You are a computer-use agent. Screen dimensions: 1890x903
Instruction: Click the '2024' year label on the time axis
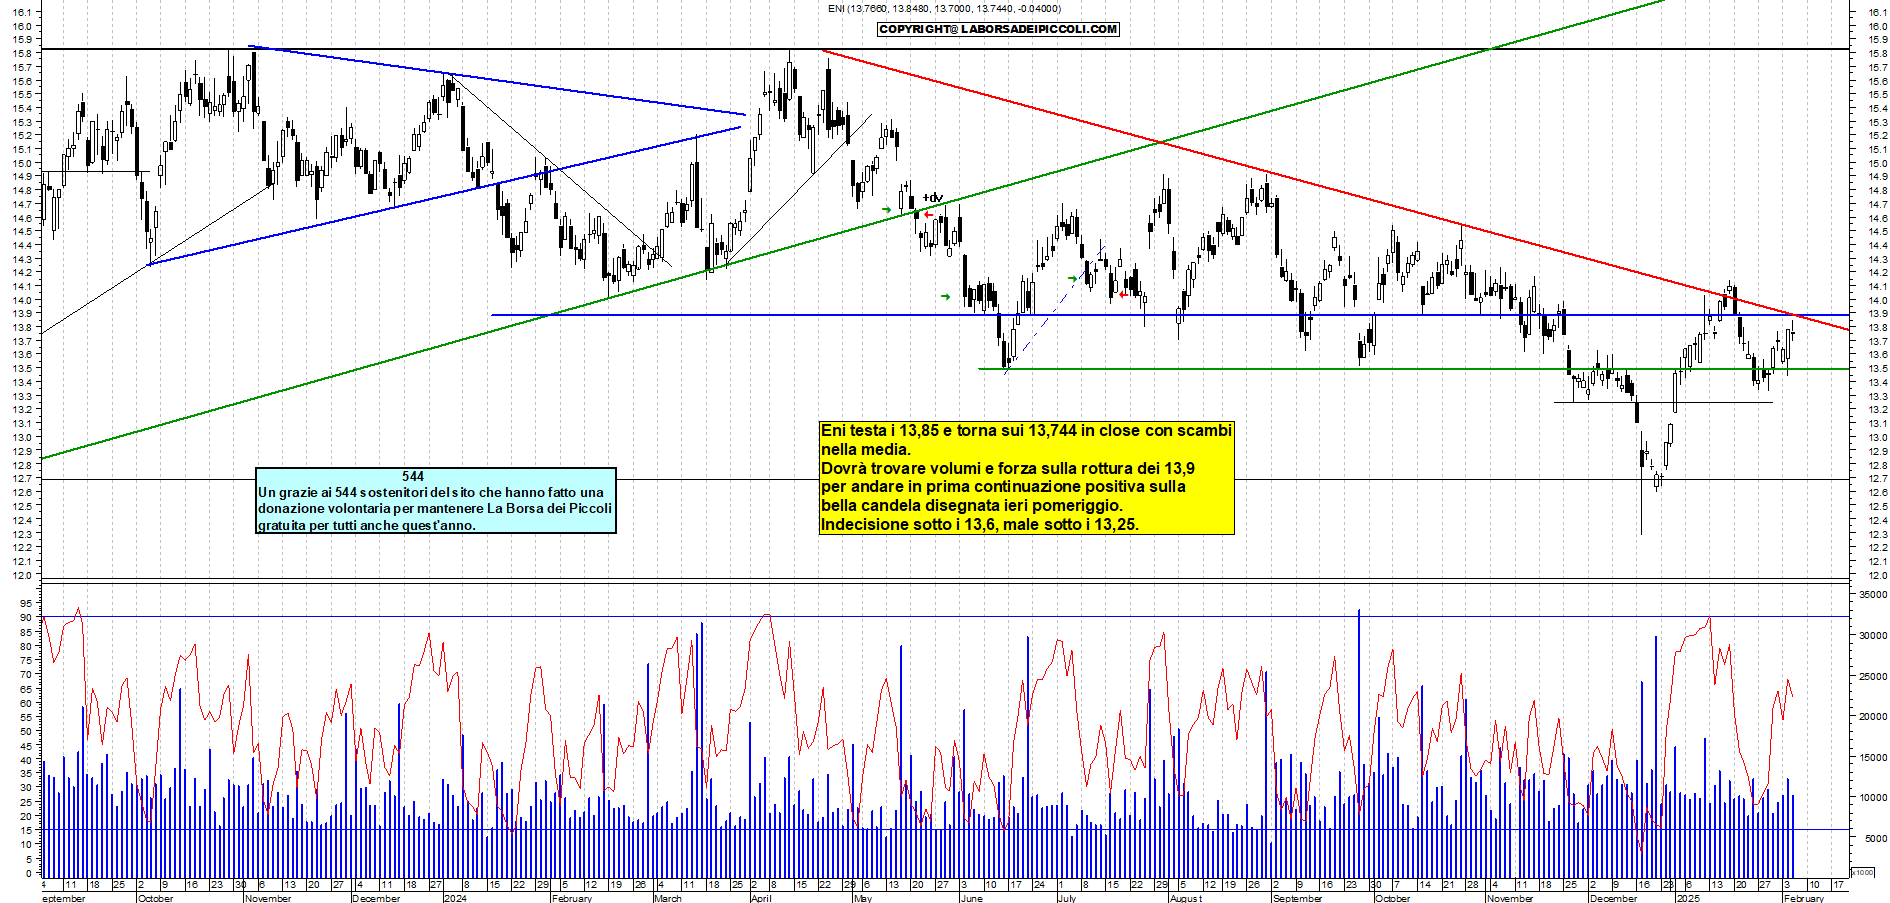point(455,898)
